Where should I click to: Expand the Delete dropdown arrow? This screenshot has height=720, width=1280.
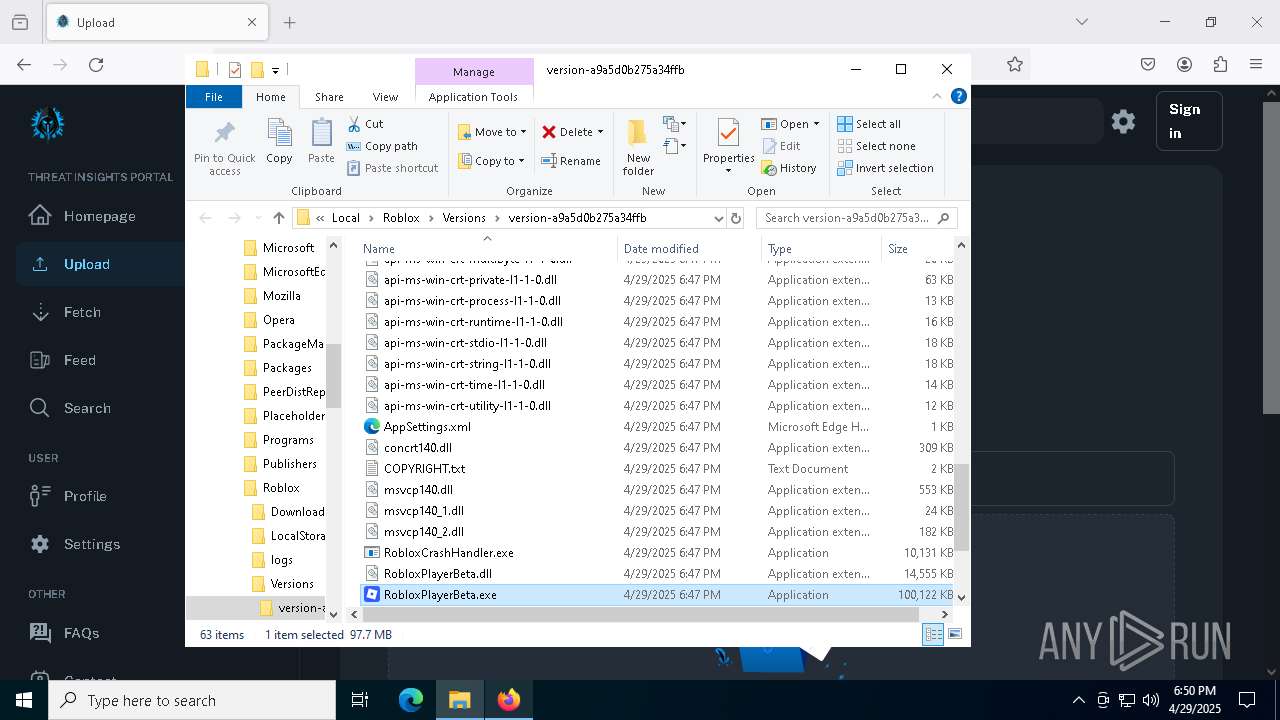coord(600,132)
